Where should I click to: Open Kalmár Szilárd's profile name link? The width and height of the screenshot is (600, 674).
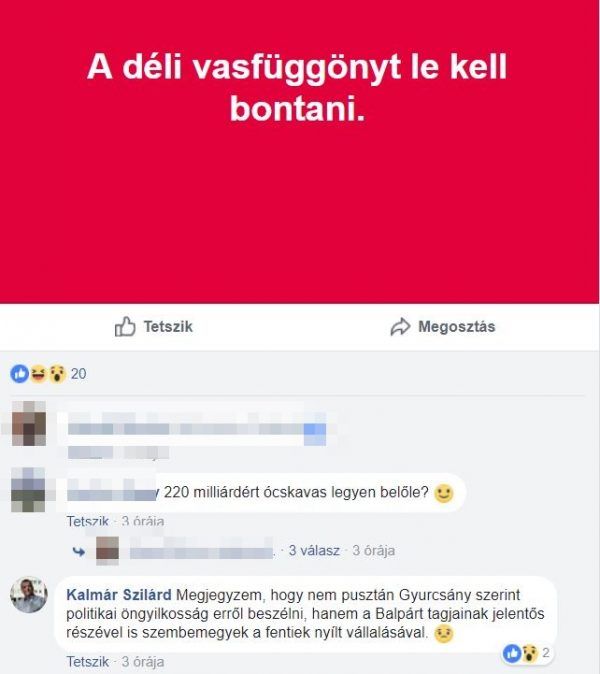tap(119, 595)
